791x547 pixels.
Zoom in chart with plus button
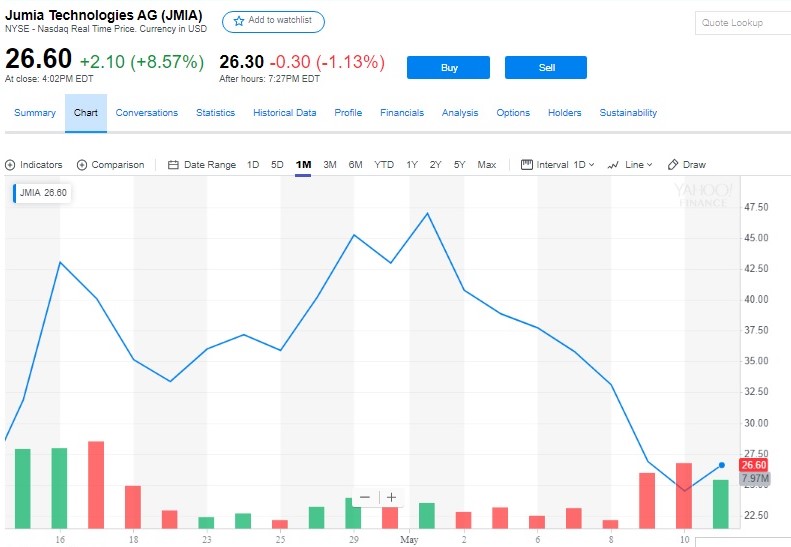[x=391, y=497]
